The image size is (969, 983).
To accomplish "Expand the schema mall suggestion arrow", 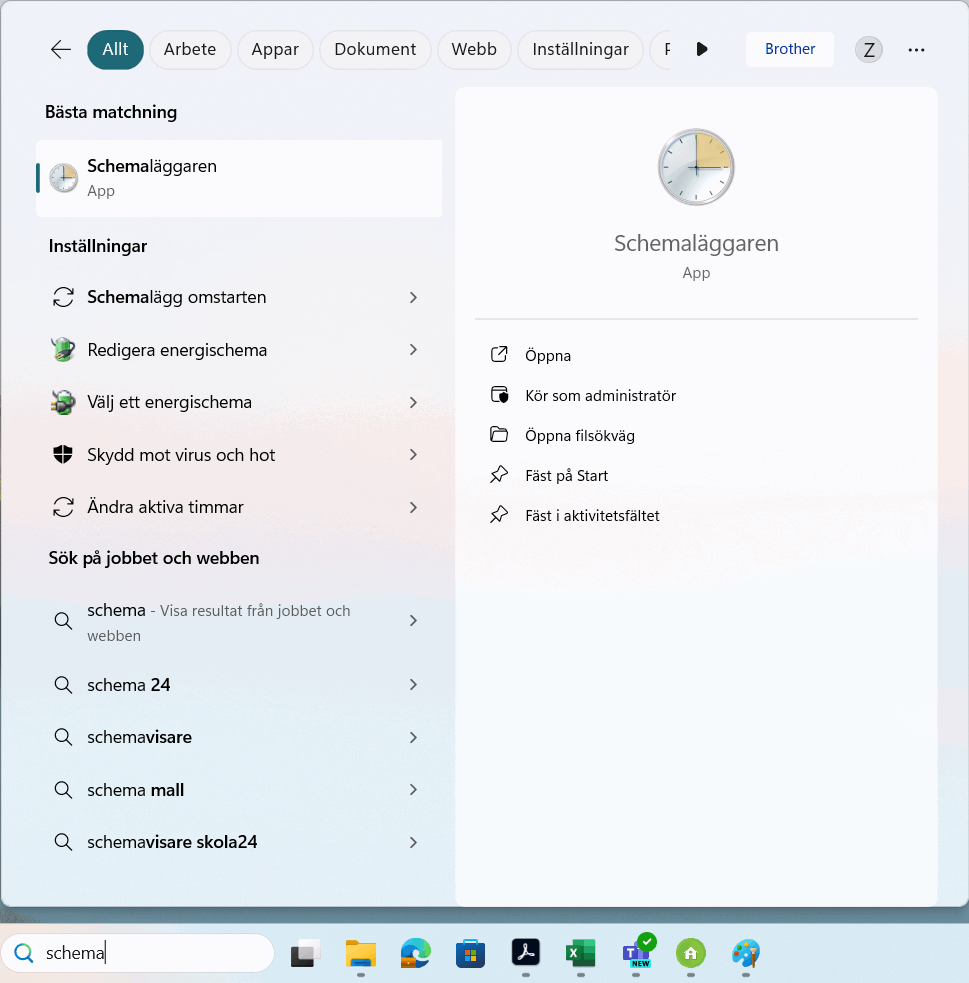I will [x=413, y=790].
